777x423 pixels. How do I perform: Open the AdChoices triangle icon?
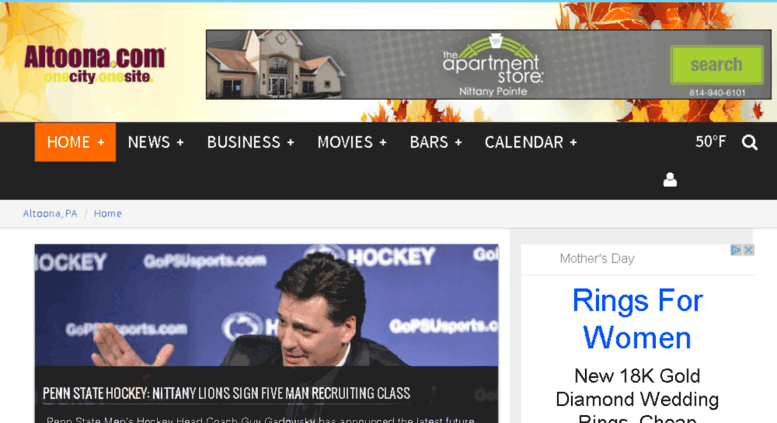[x=736, y=250]
